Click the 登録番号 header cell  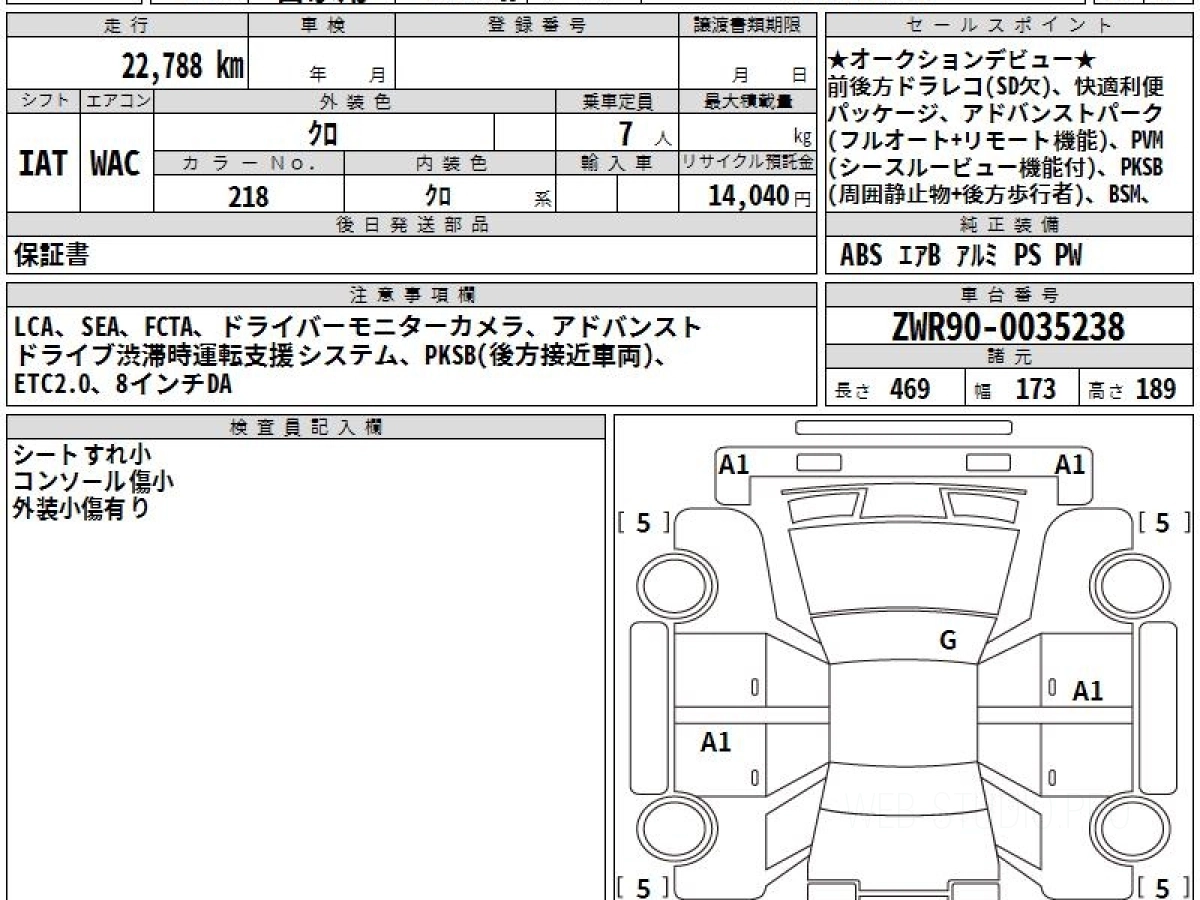pyautogui.click(x=536, y=26)
